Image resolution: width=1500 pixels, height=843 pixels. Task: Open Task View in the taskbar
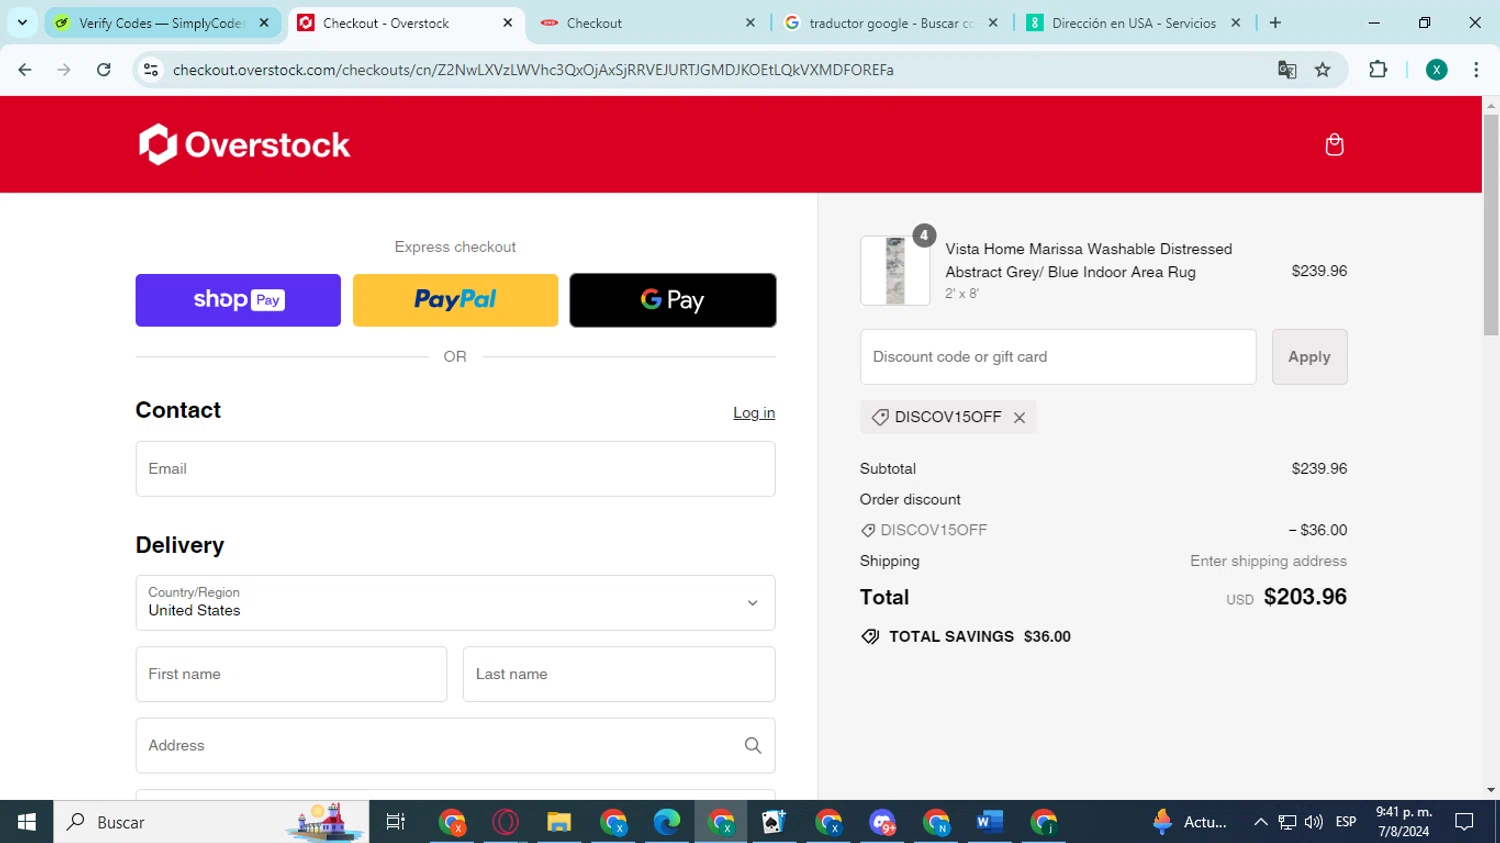click(x=396, y=822)
